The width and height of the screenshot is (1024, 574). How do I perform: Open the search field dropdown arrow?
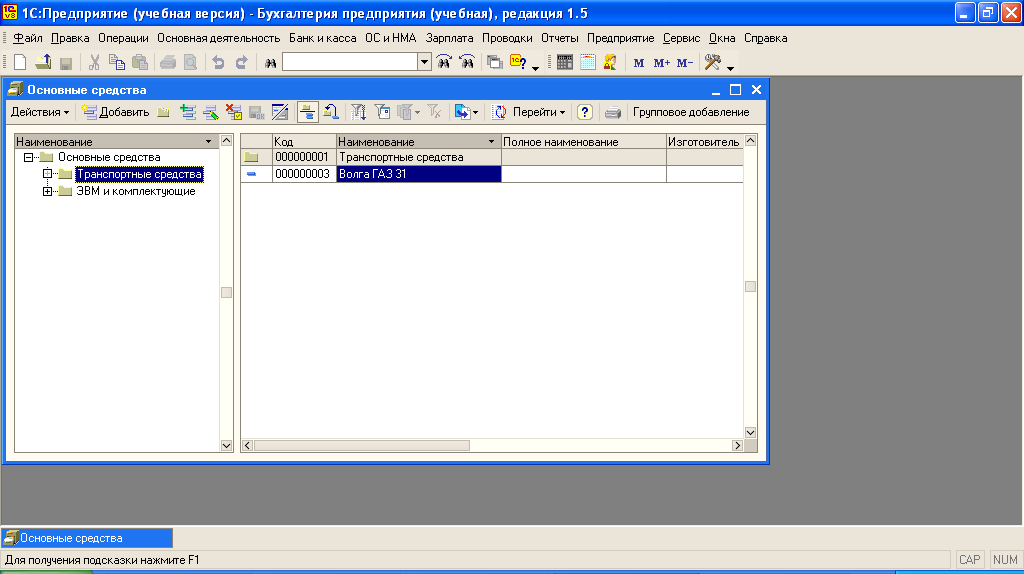click(424, 62)
